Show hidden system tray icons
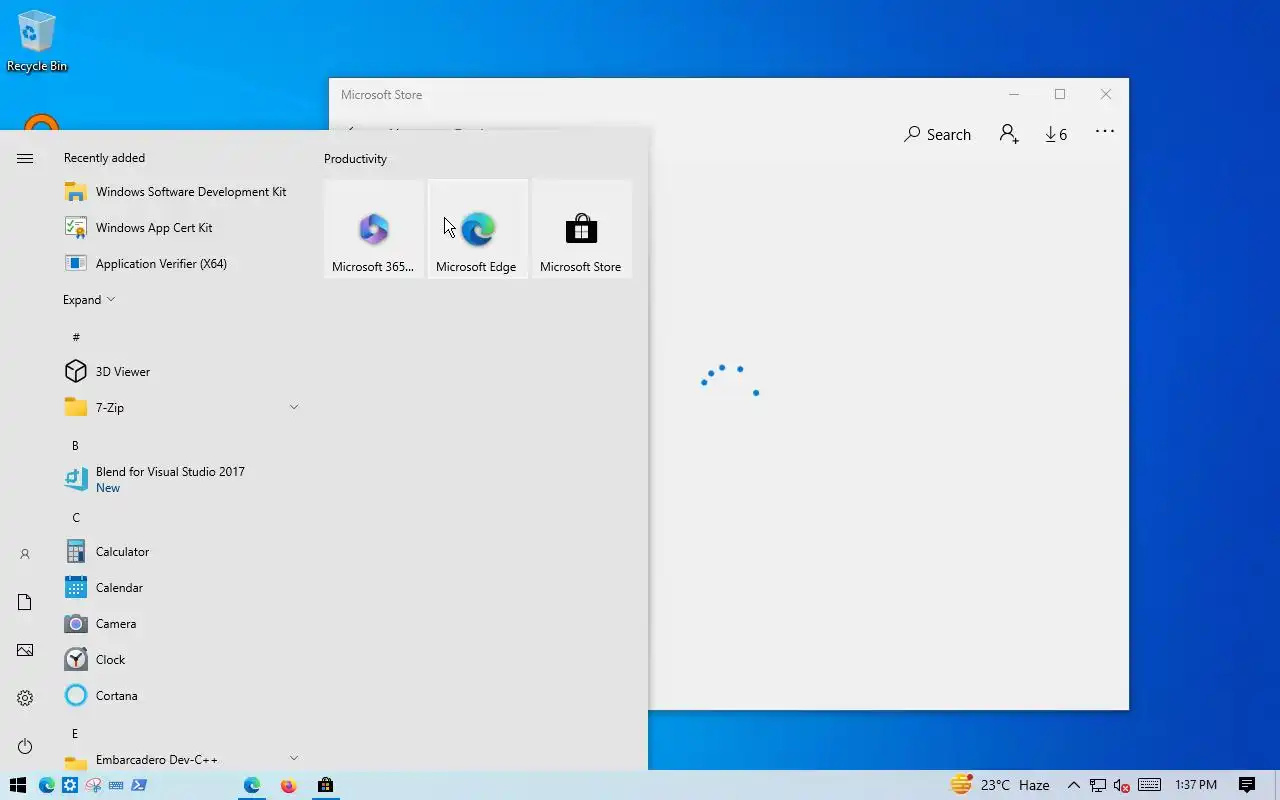The width and height of the screenshot is (1280, 800). (1074, 785)
